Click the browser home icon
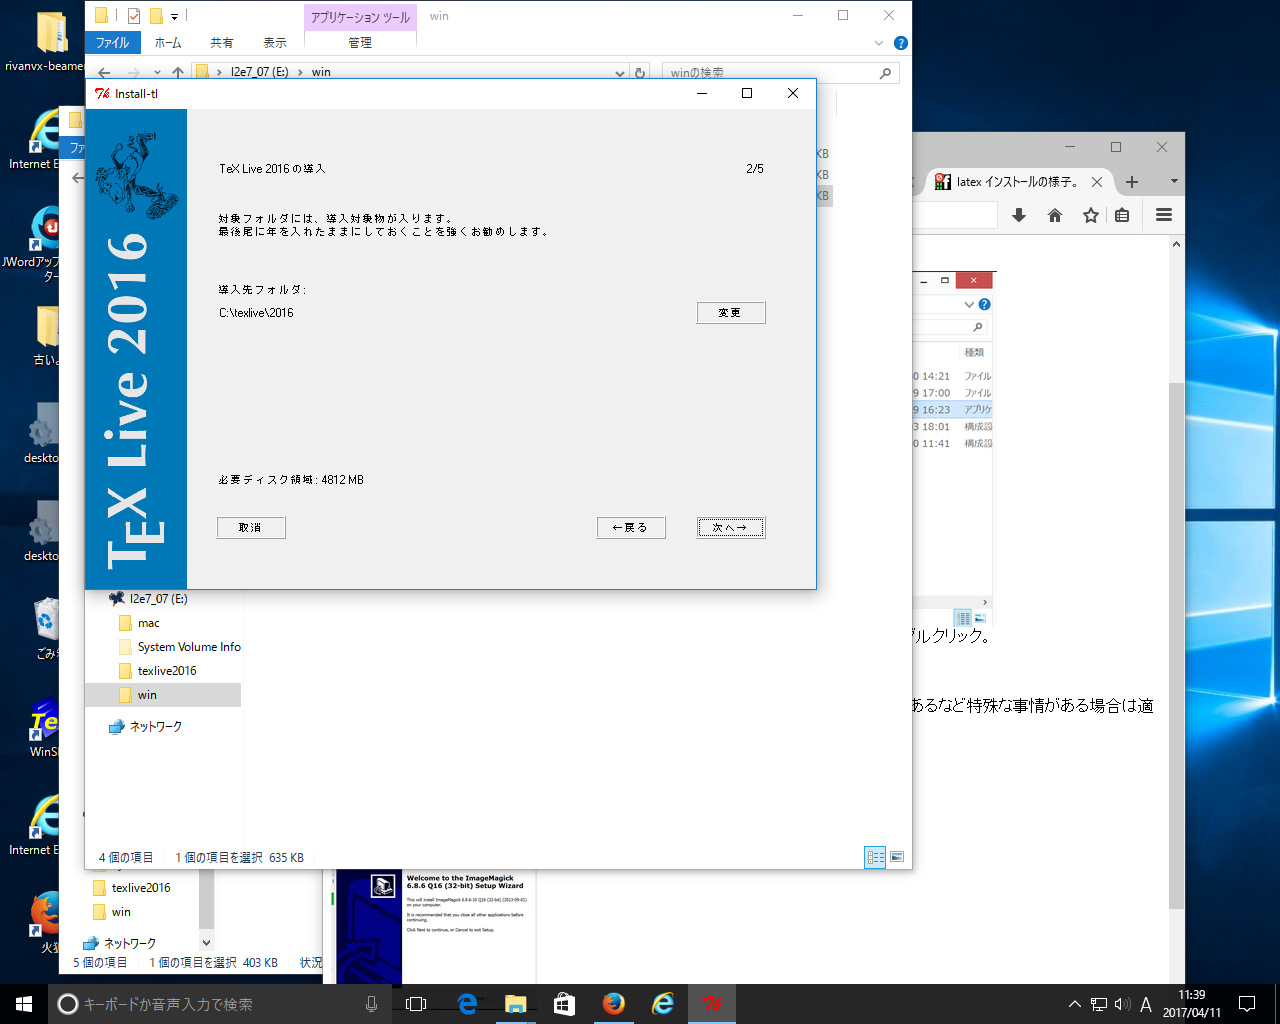Screen dimensions: 1280x1024 [1055, 215]
